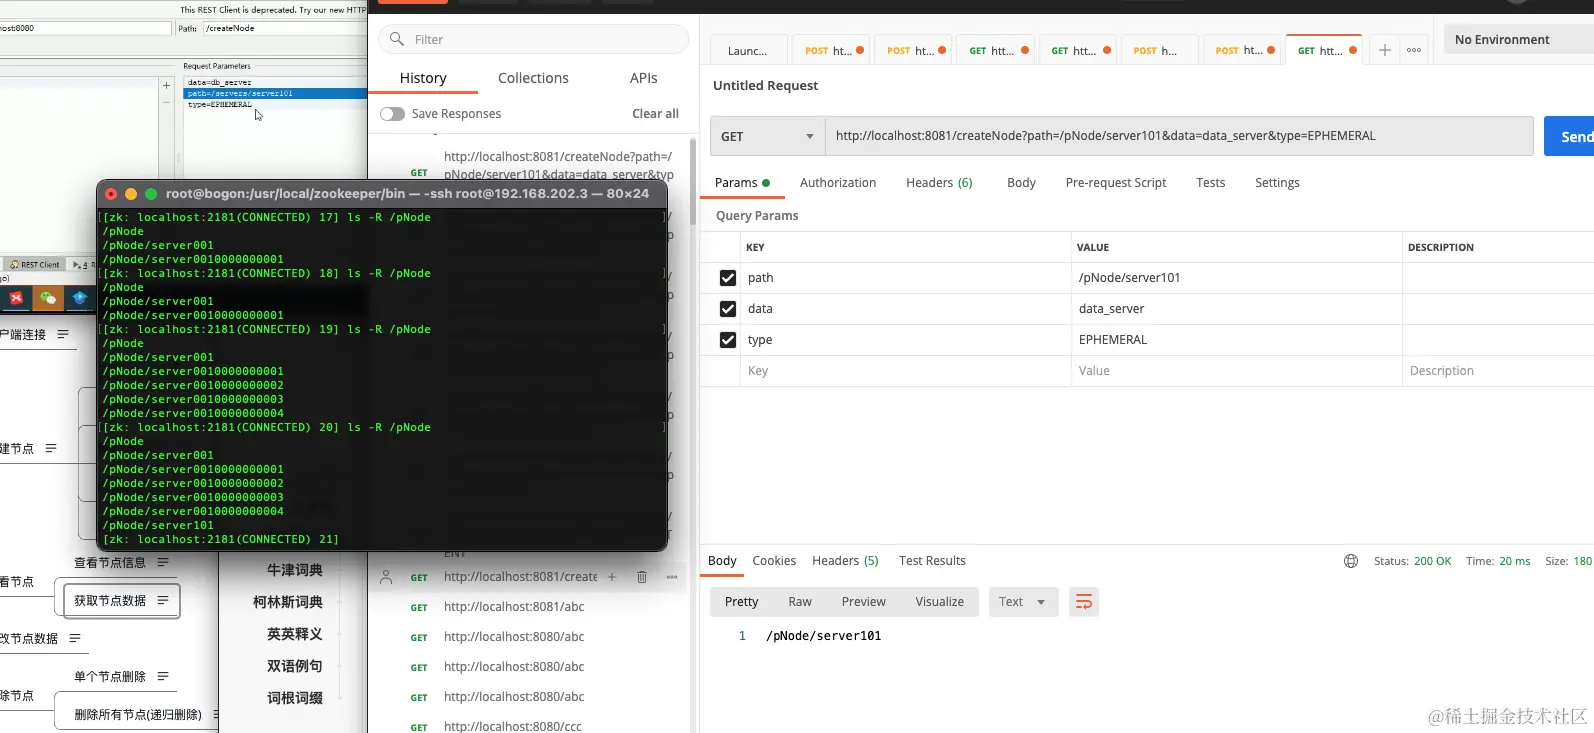Open the GET method dropdown
The height and width of the screenshot is (733, 1594).
(x=767, y=136)
